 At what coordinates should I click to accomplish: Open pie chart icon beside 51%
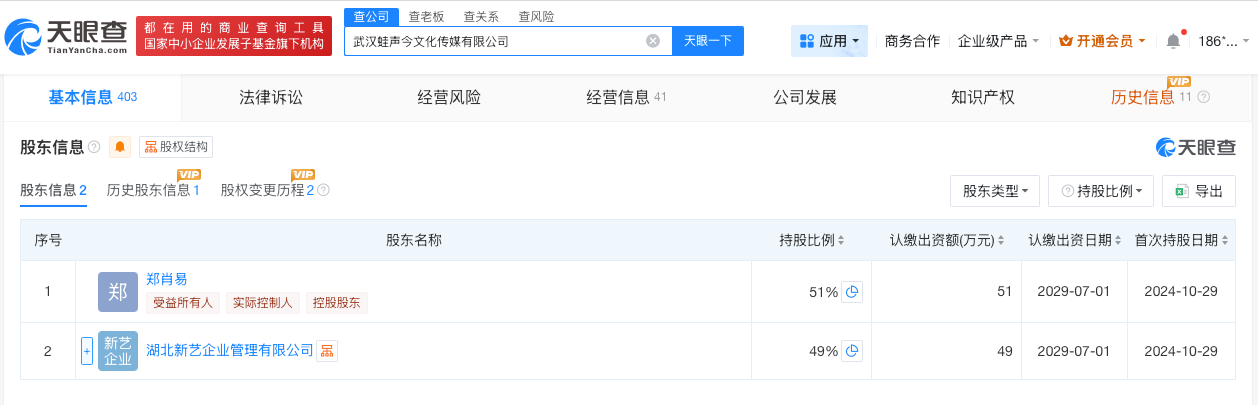click(852, 292)
